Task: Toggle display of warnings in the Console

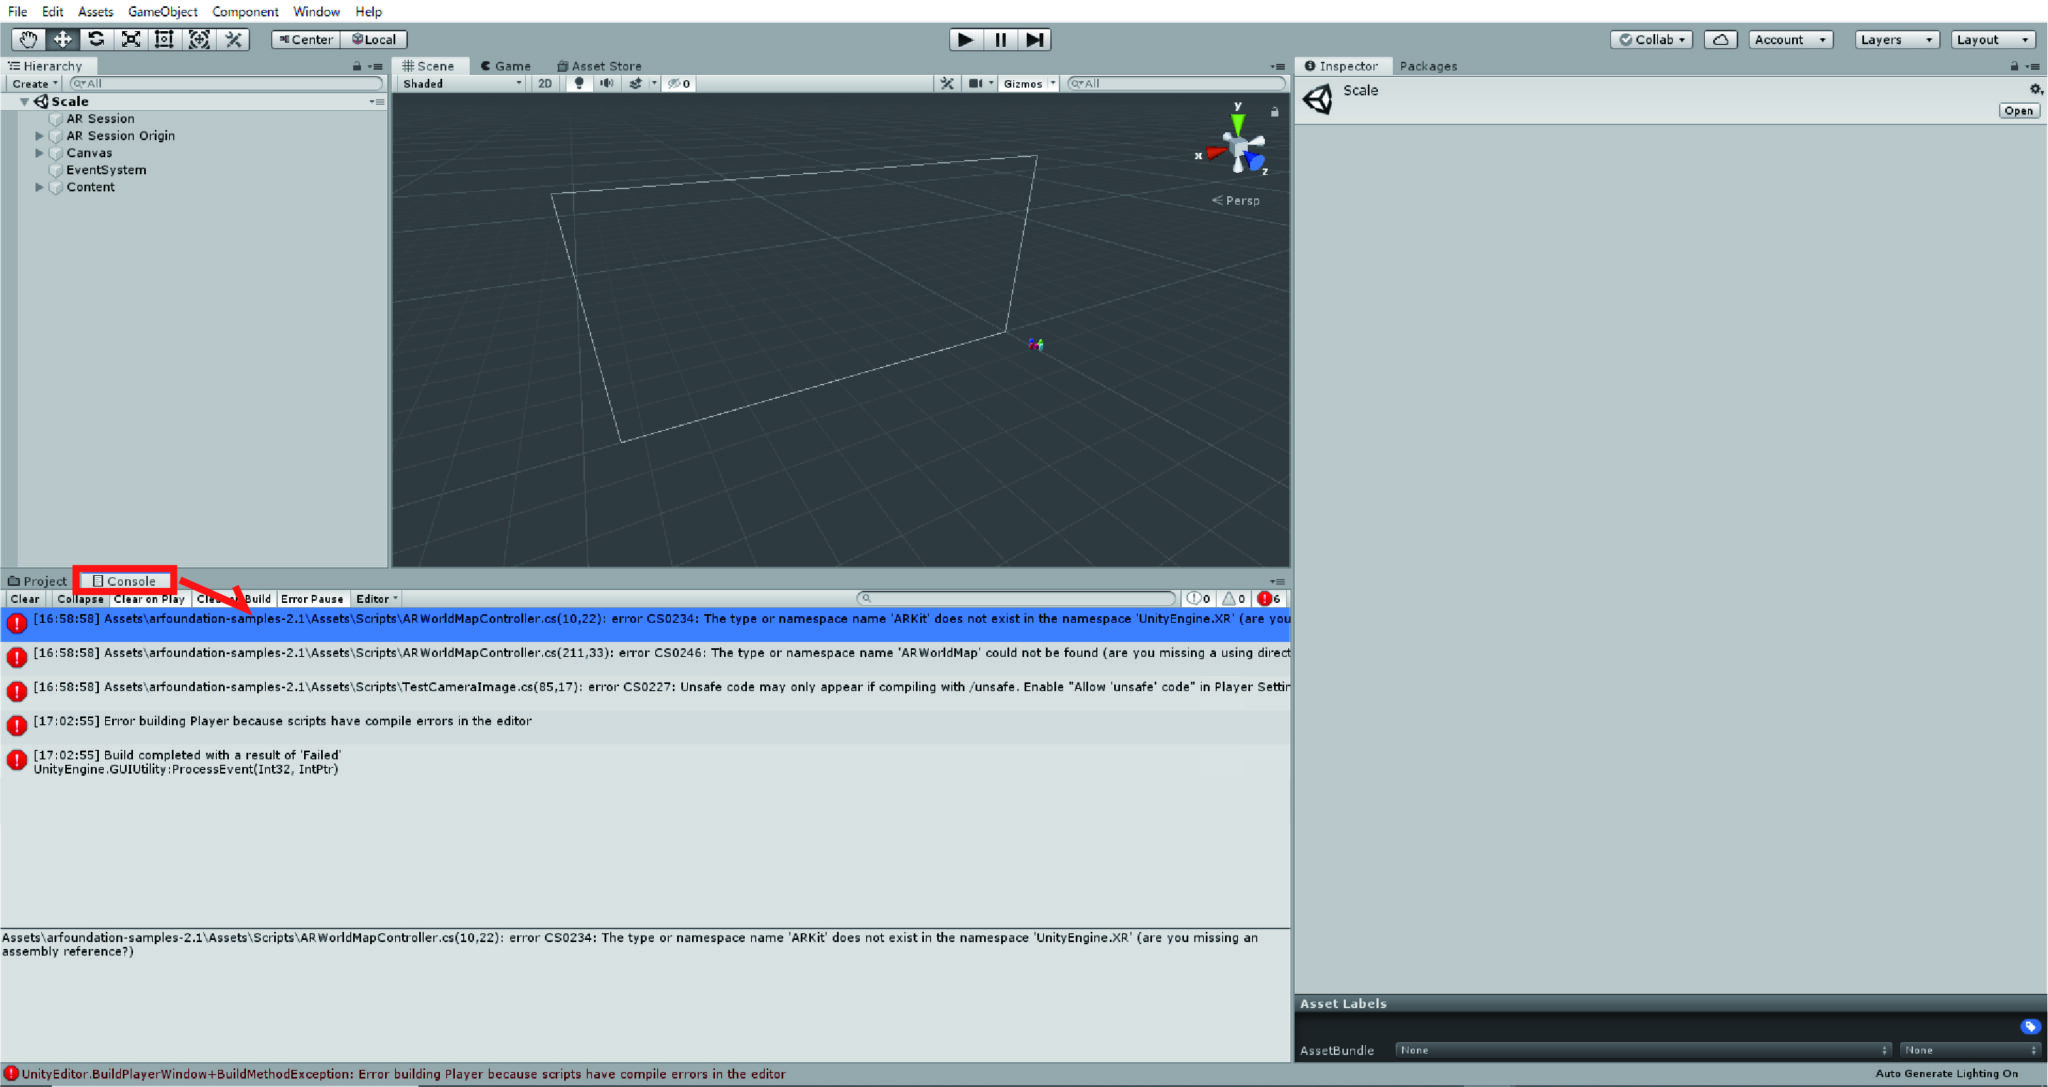Action: (x=1234, y=598)
